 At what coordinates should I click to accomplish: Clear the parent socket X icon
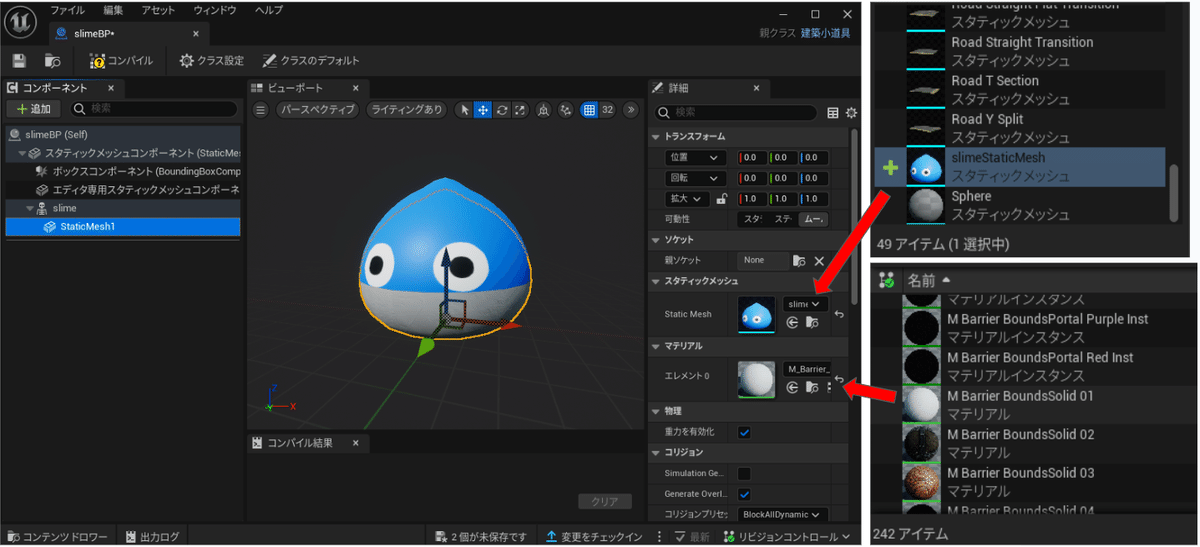(x=817, y=261)
